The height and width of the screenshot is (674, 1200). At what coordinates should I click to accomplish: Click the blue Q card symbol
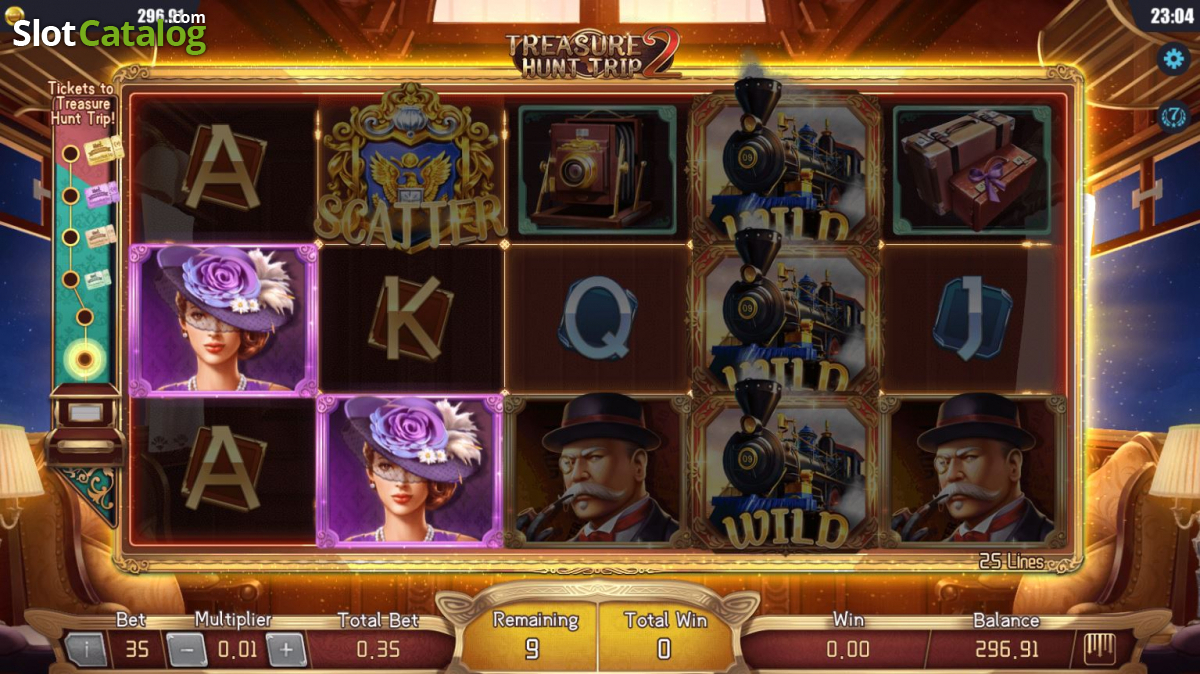coord(598,318)
